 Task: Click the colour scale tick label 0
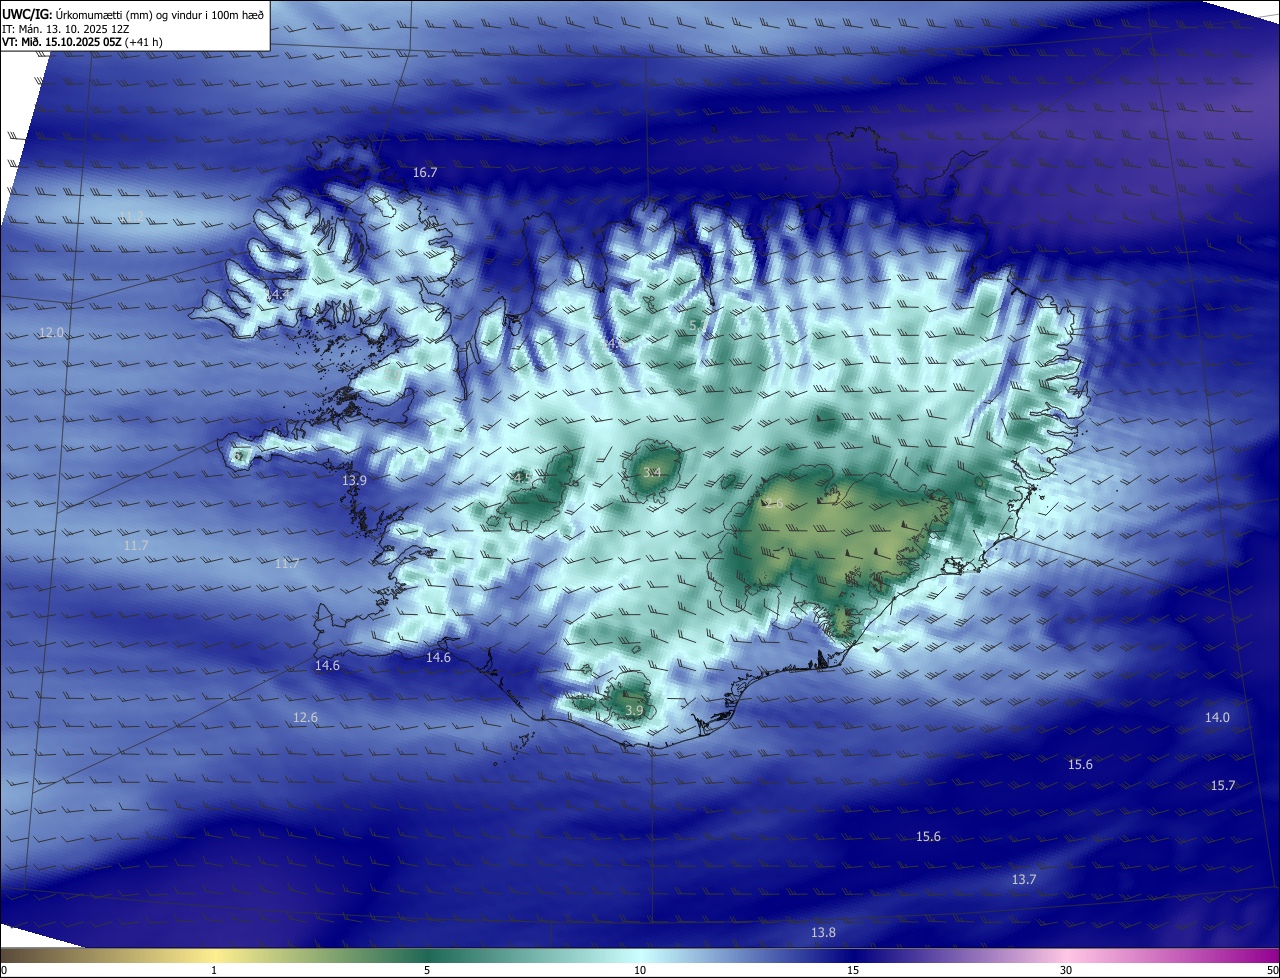pyautogui.click(x=4, y=970)
